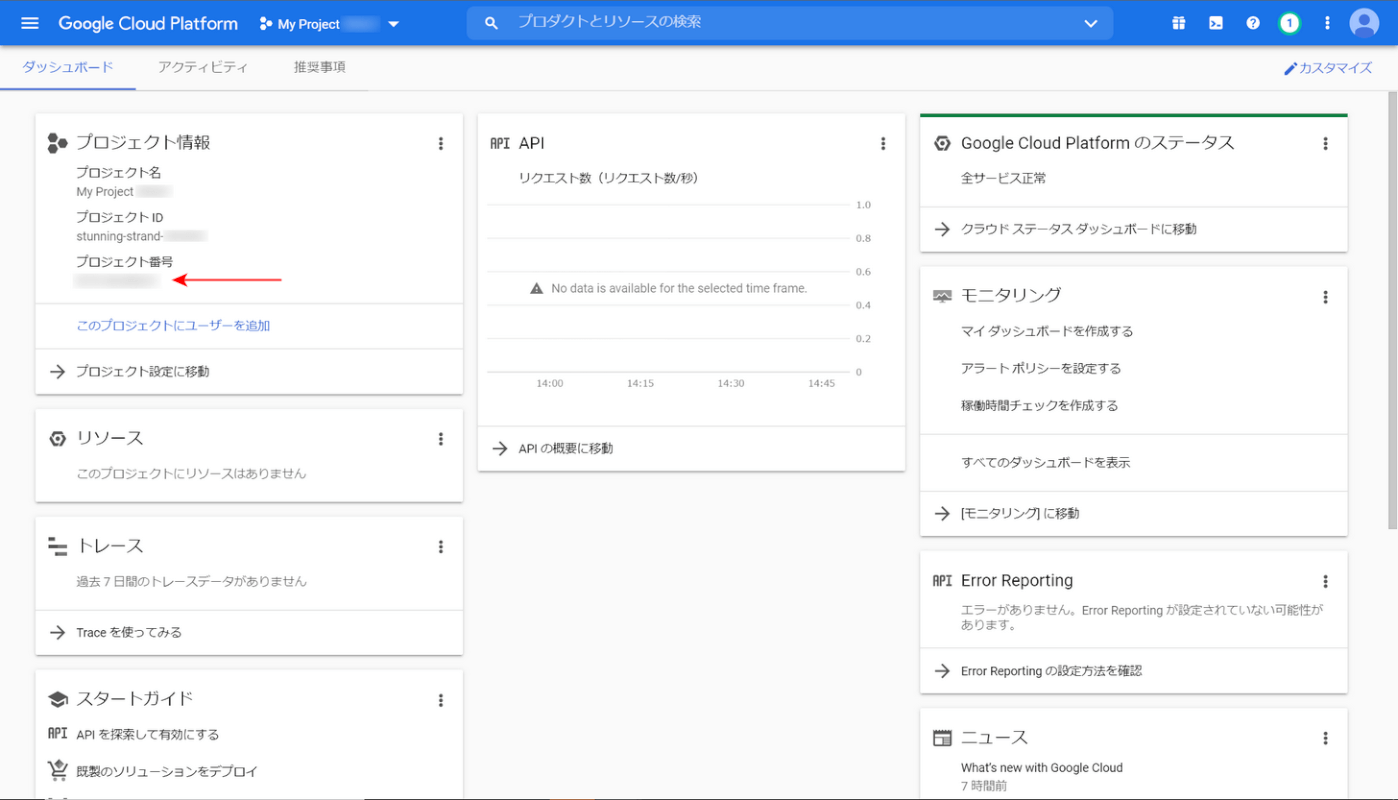Open the user account avatar
Screen dimensions: 1398x800
1364,23
